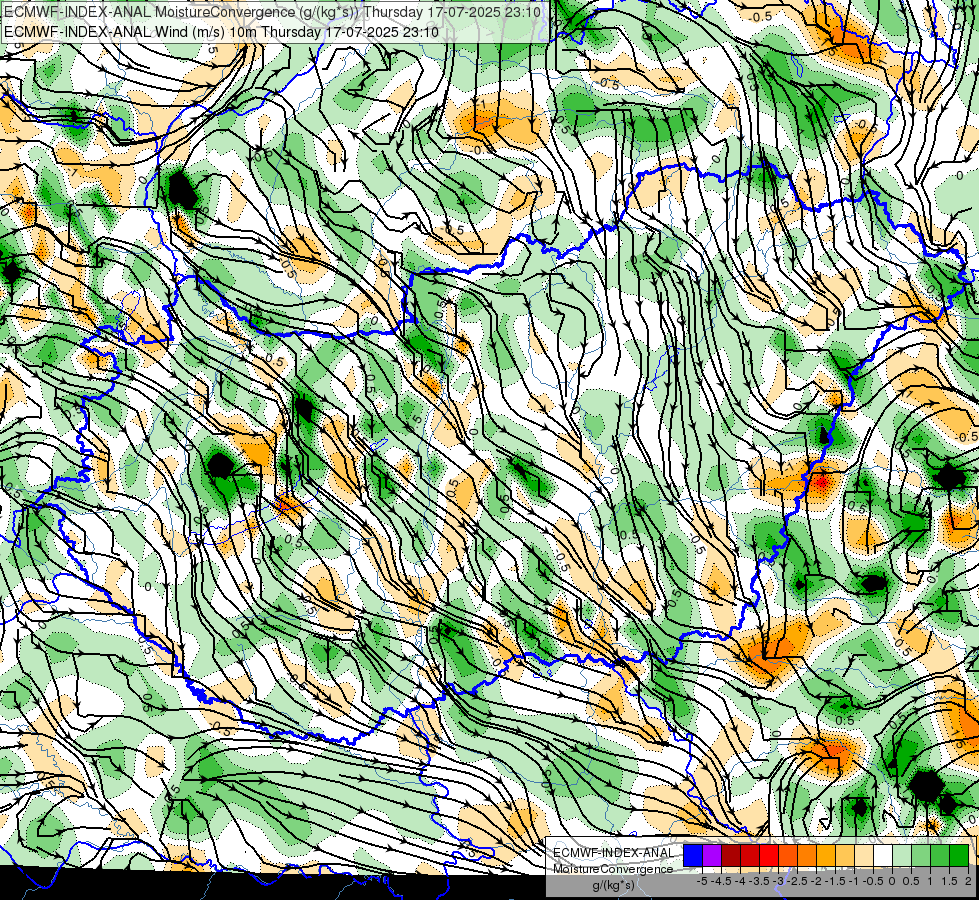Click the -3 tick label on the legend

[779, 881]
